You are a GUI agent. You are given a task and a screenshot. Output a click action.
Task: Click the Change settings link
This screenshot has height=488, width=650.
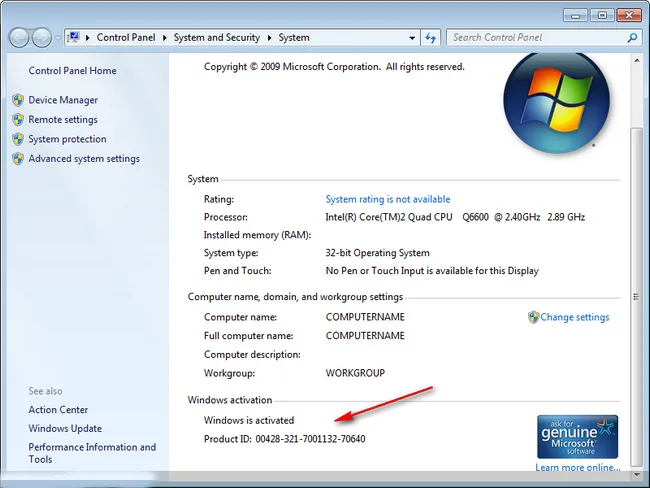point(575,317)
